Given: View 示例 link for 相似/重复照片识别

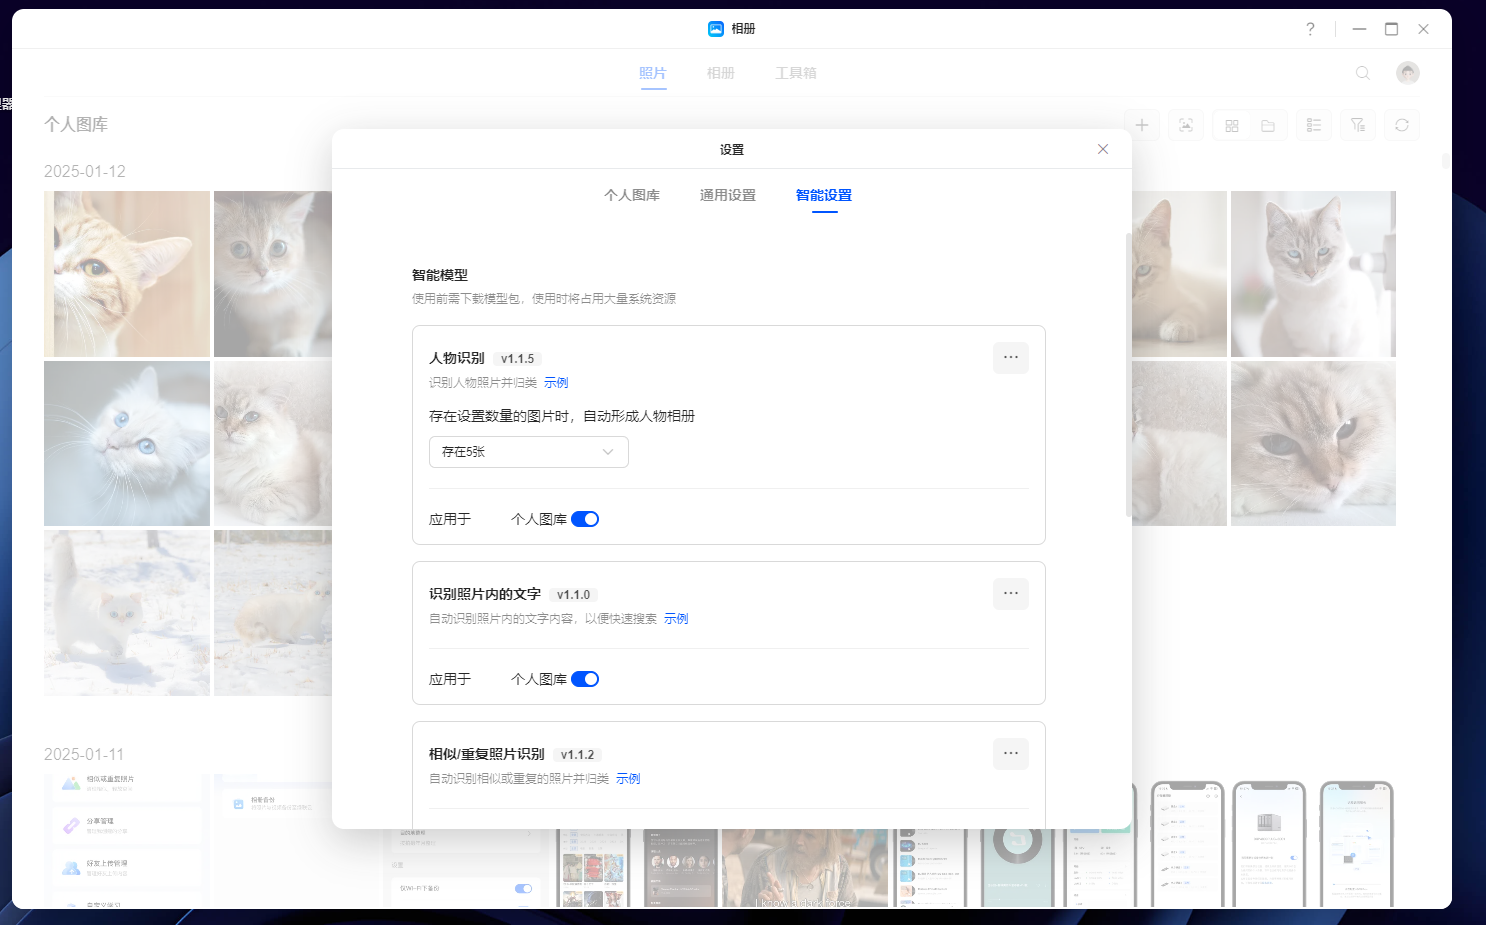Looking at the screenshot, I should [628, 779].
